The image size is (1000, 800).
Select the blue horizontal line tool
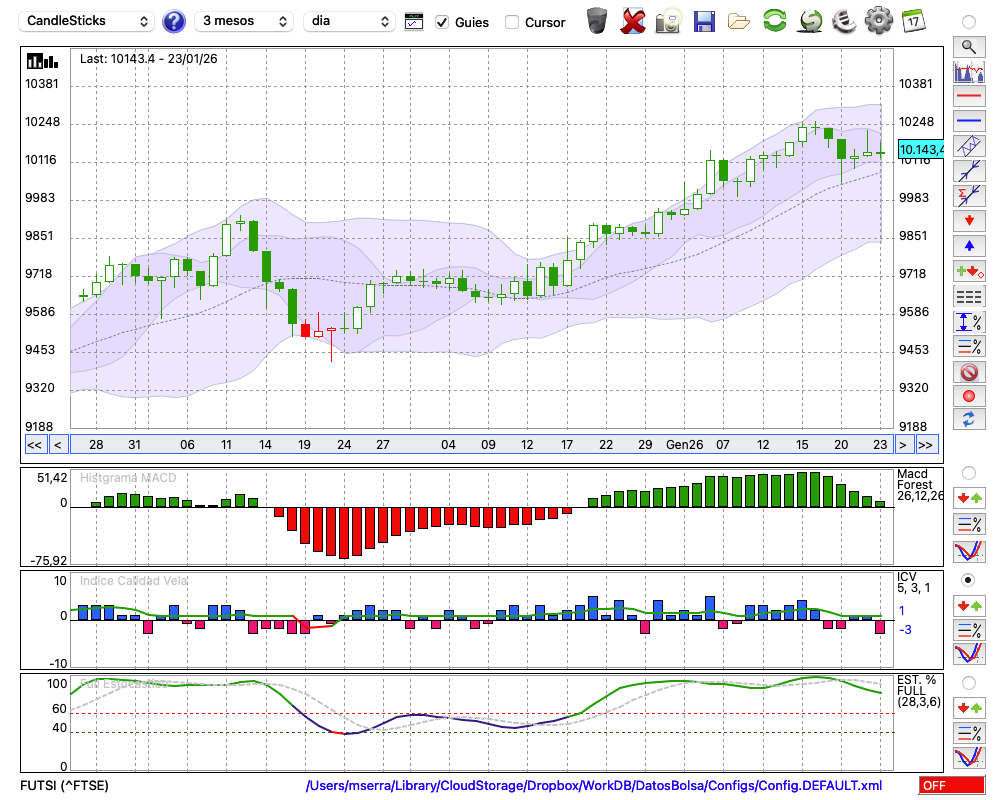[968, 121]
